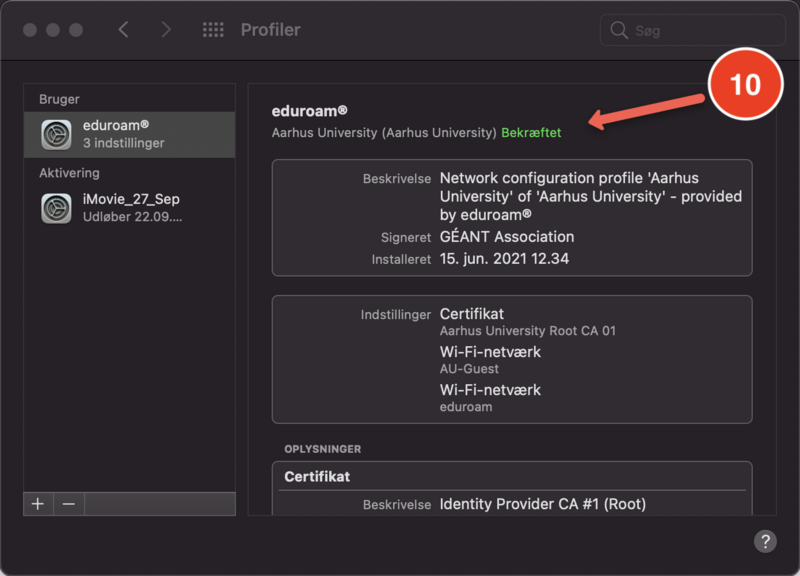Go back with the left chevron
Screen dimensions: 800x576
(x=123, y=30)
